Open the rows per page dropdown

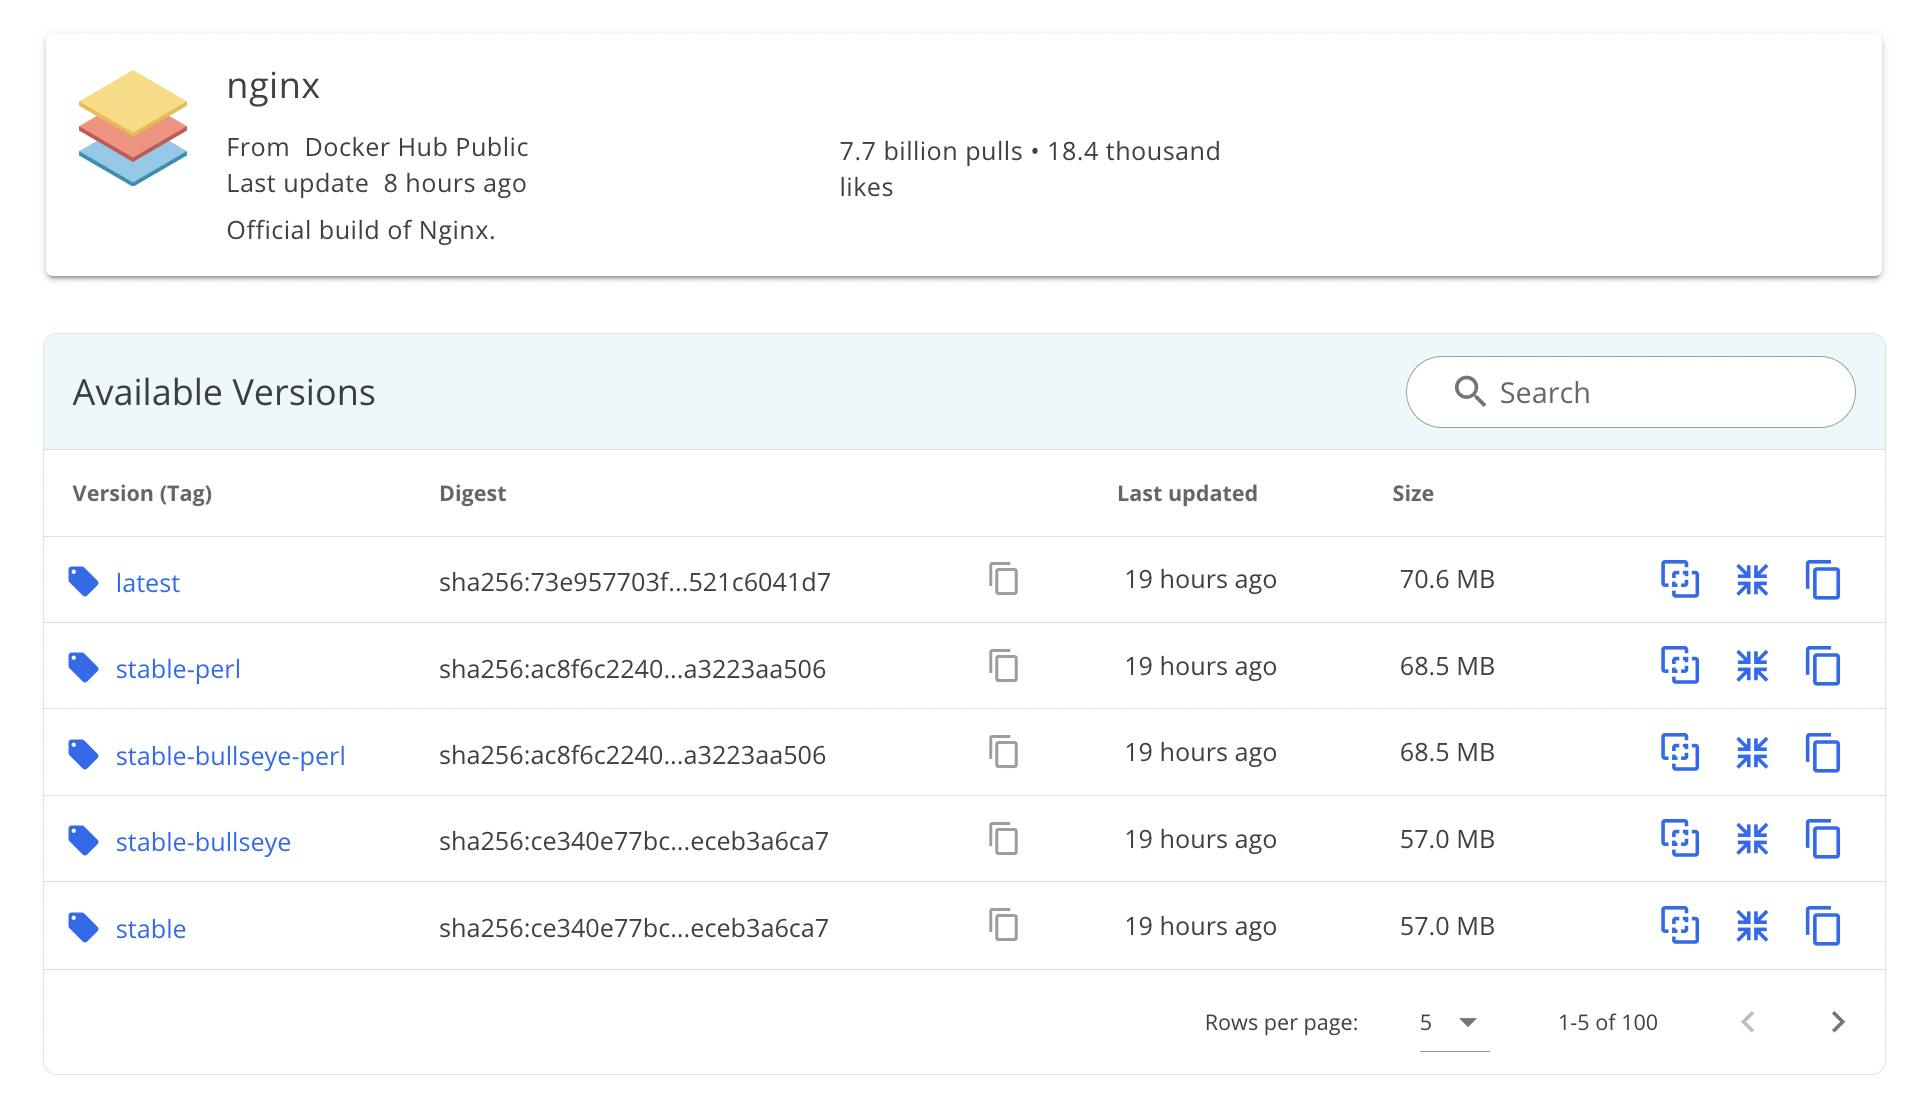coord(1454,1022)
